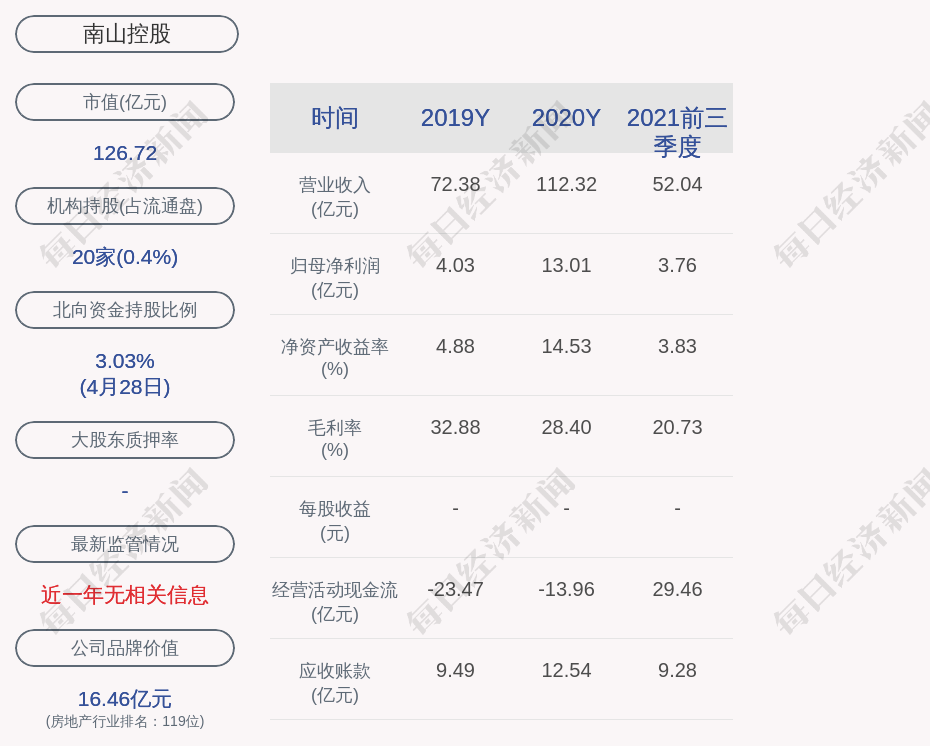Click the 净资产收益率(%) row label
The width and height of the screenshot is (930, 746).
tap(335, 358)
